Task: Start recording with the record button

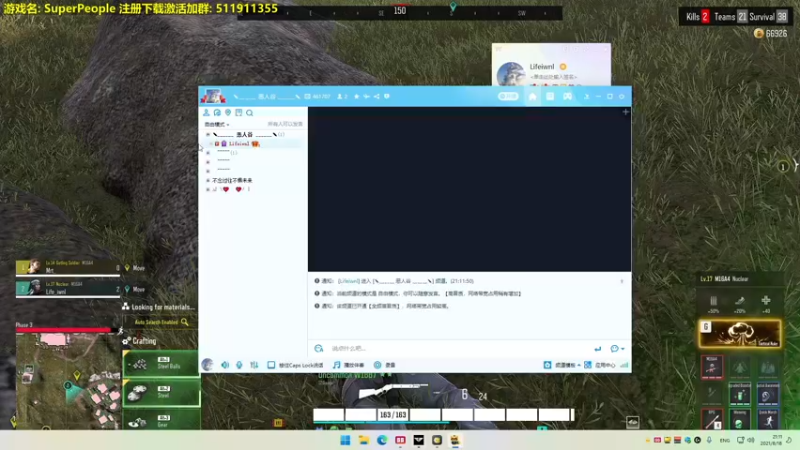Action: click(385, 365)
